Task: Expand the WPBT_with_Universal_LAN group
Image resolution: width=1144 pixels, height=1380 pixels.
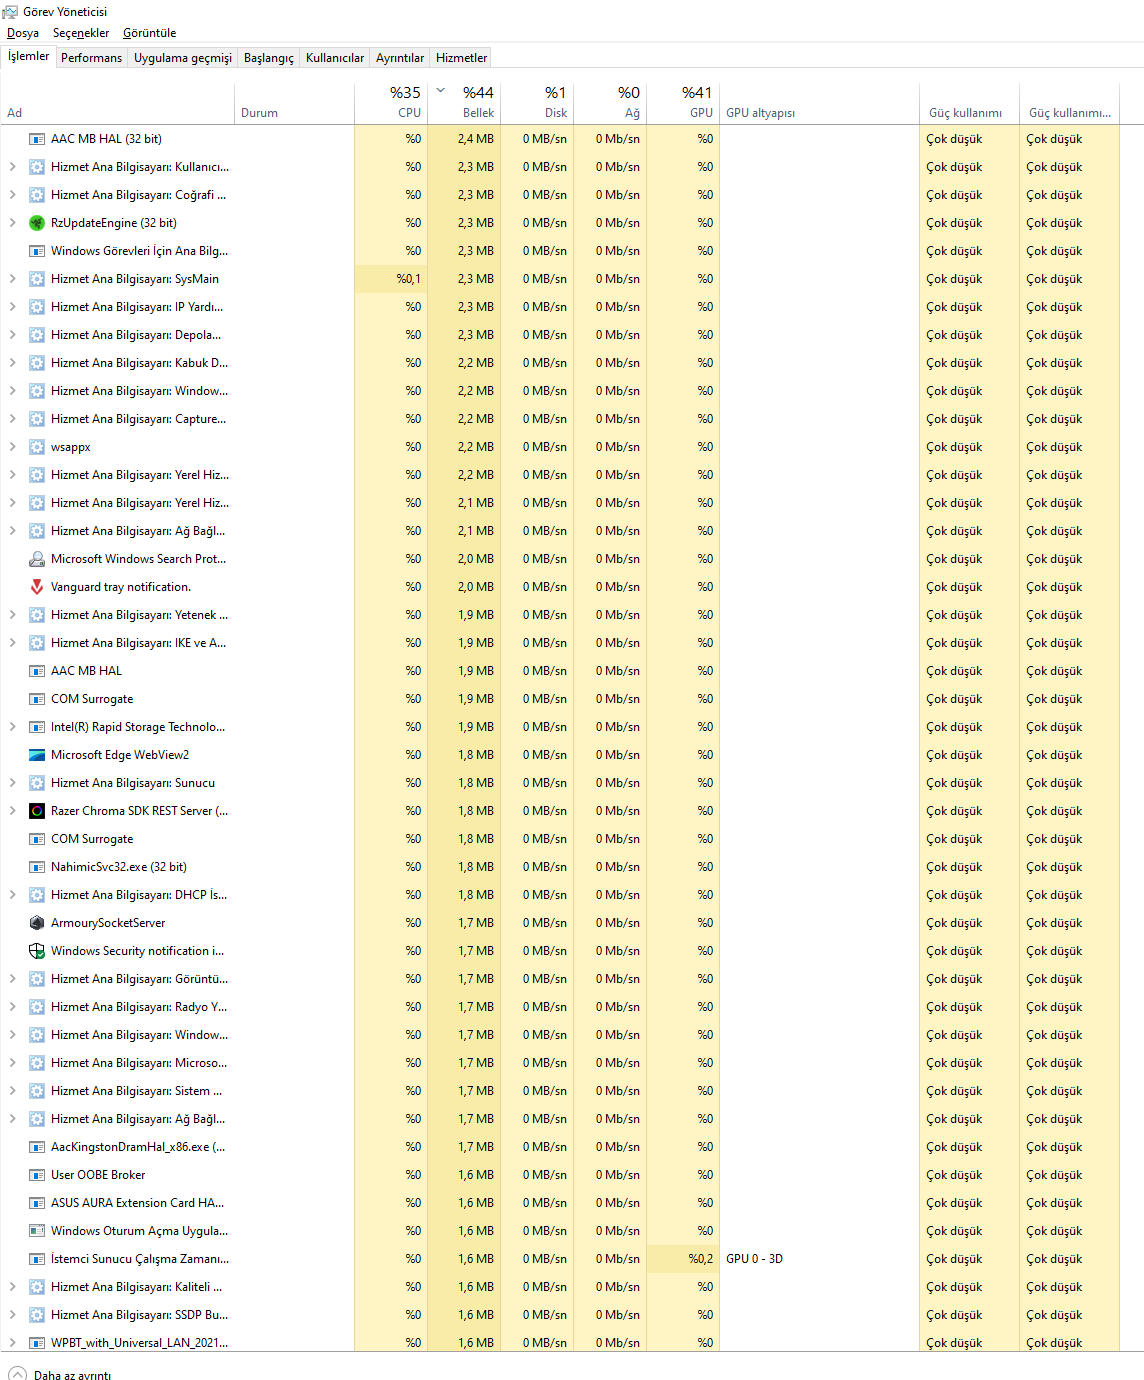Action: tap(12, 1343)
